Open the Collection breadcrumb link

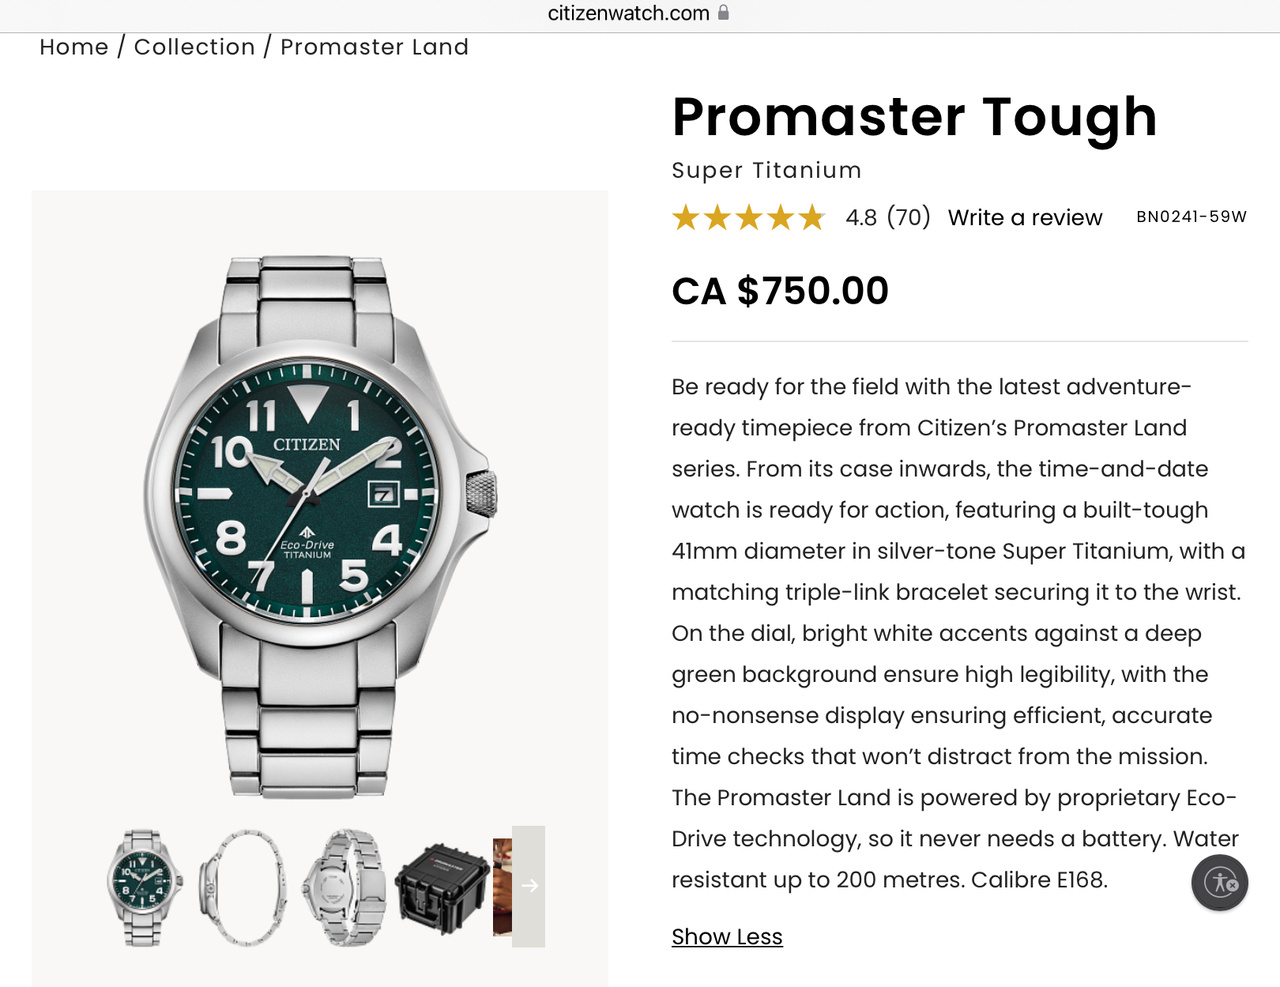(x=195, y=47)
